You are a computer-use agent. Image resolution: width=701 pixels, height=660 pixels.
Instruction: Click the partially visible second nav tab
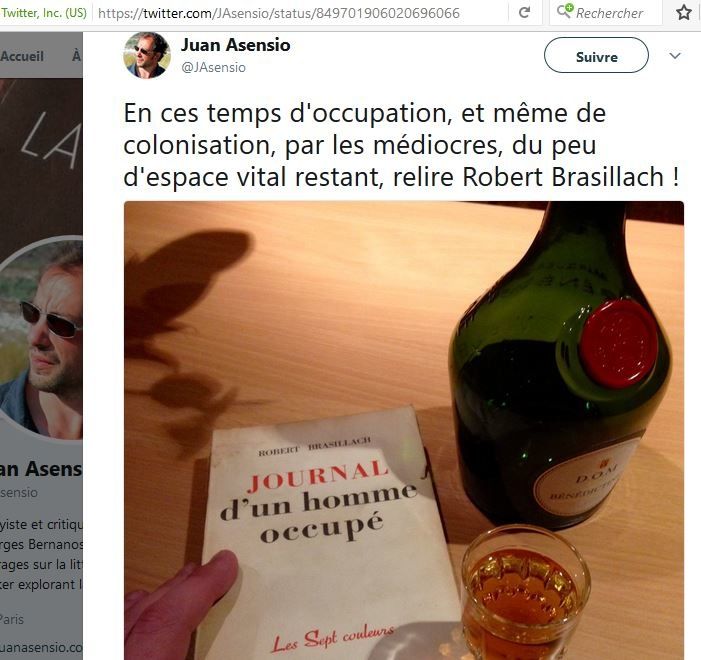77,56
